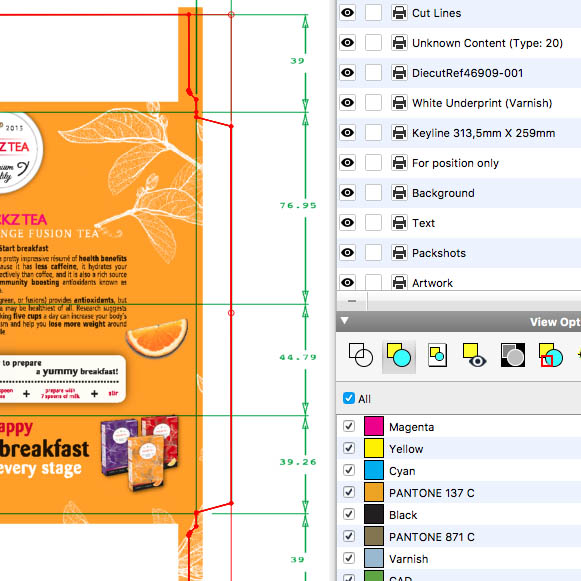Select the red-box highlight view icon
Viewport: 581px width, 581px height.
tap(551, 355)
